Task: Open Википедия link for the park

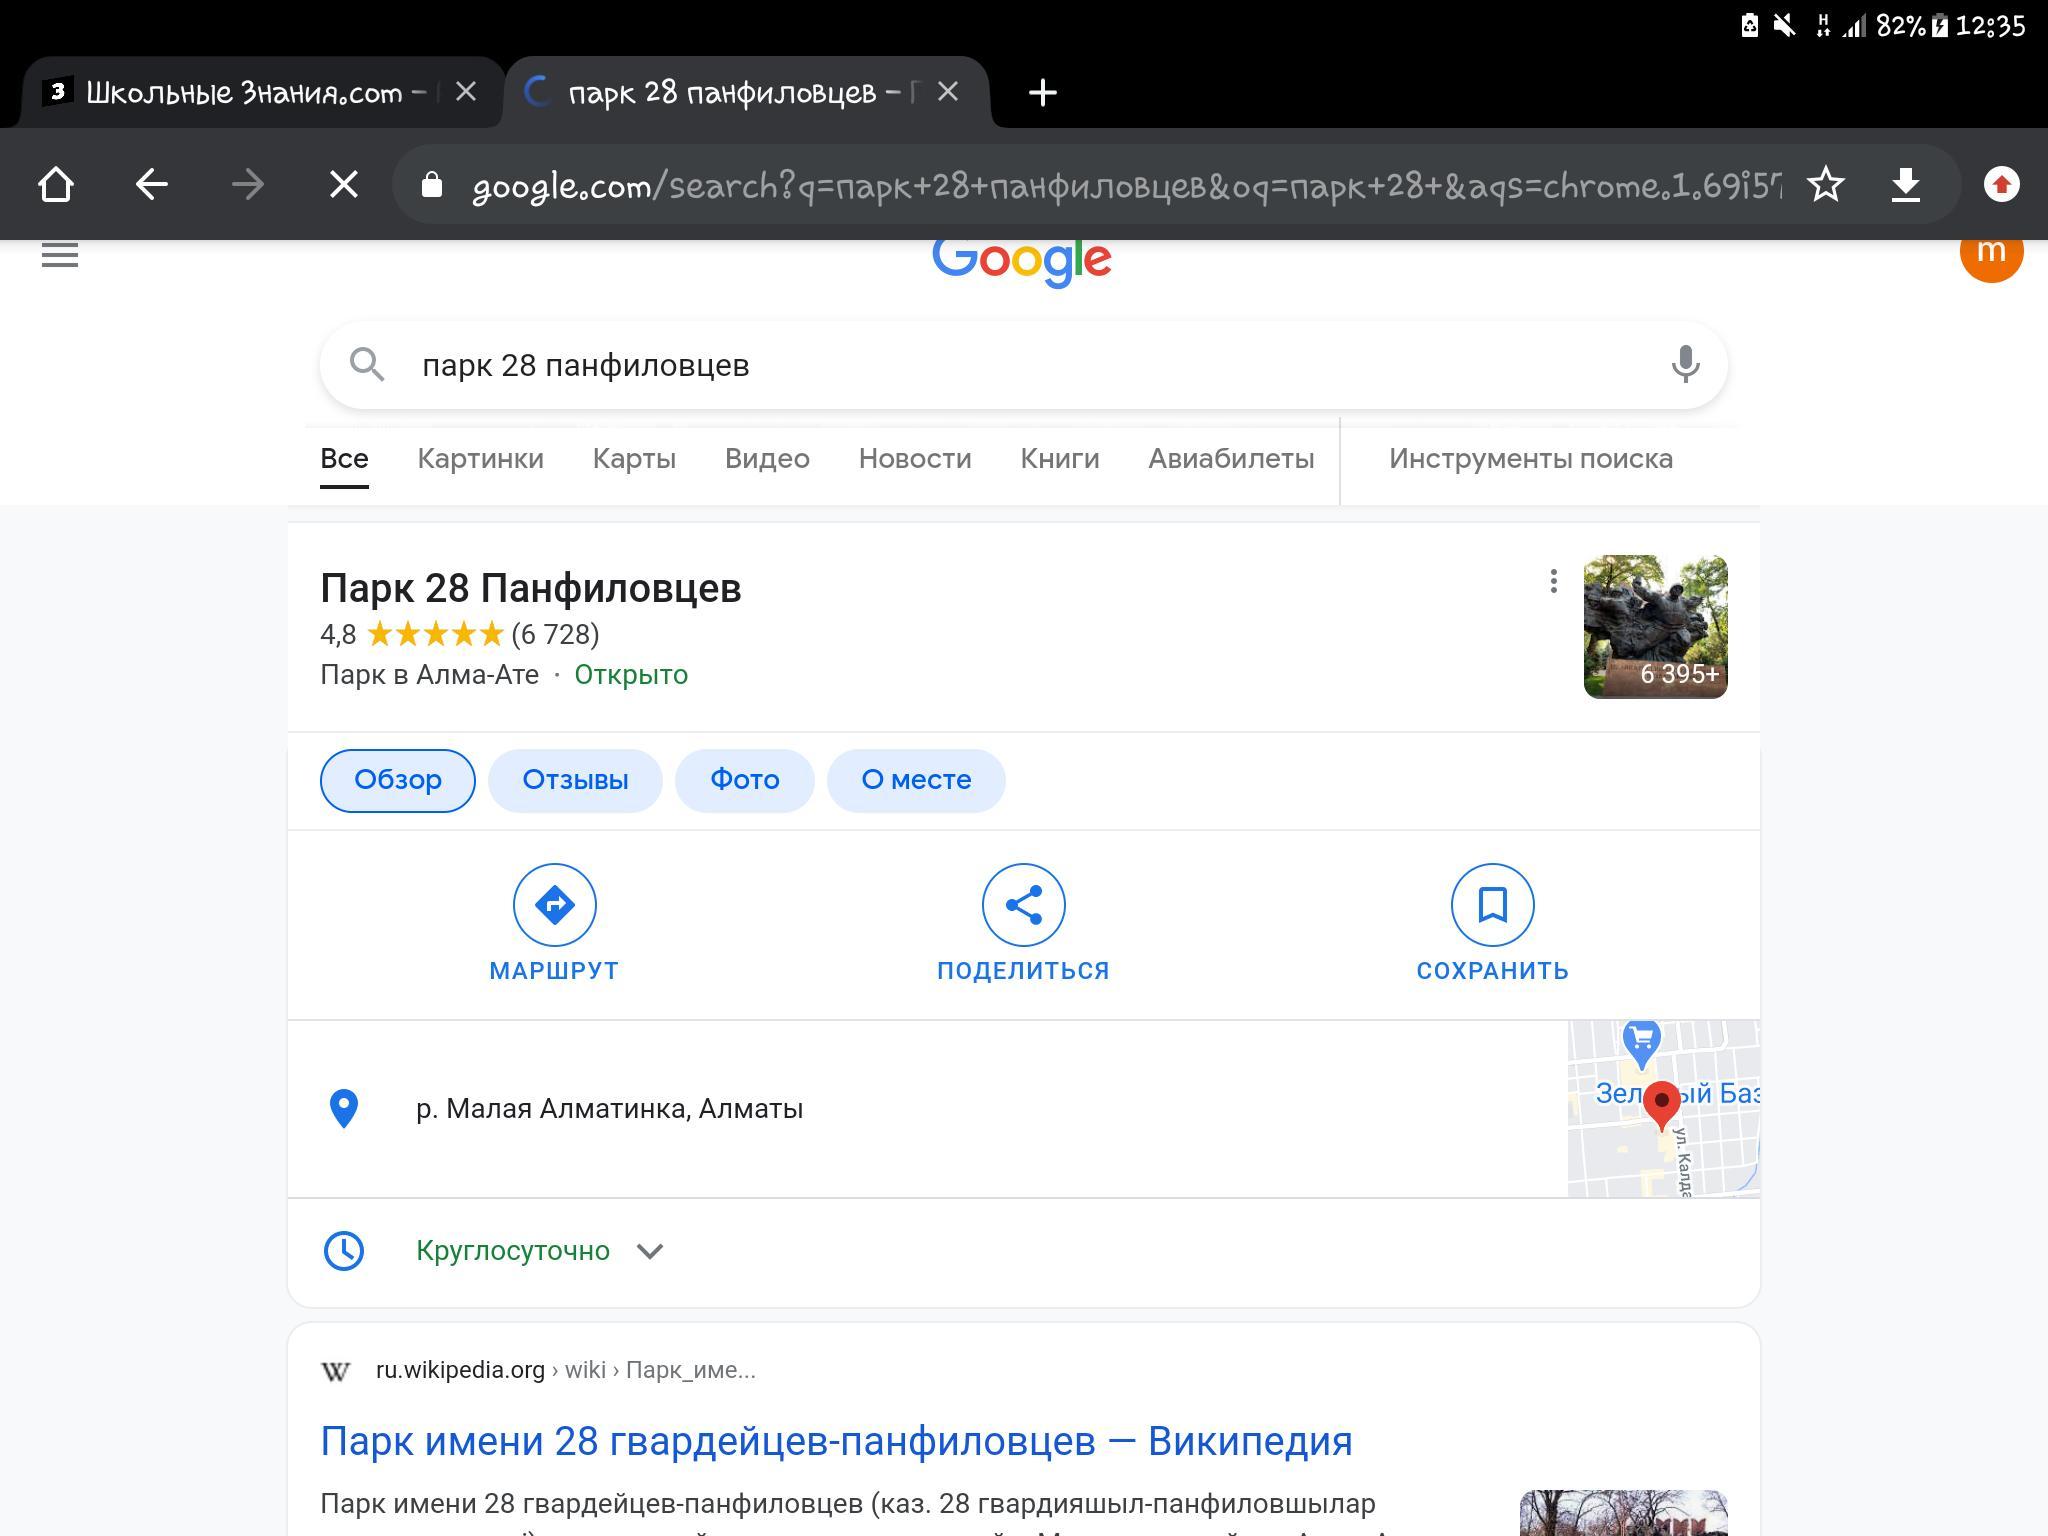Action: (x=836, y=1441)
